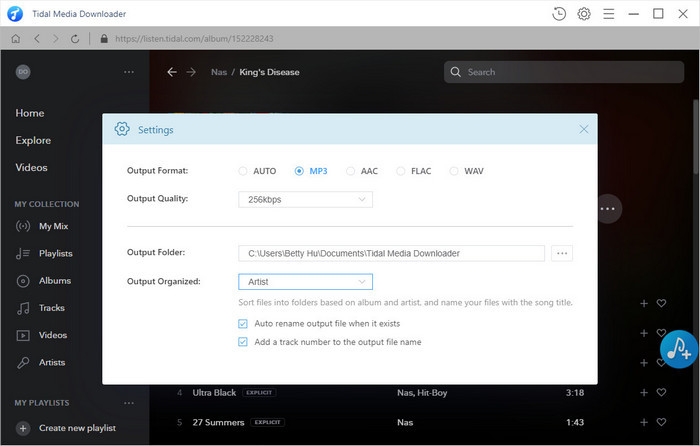Viewport: 700px width, 446px height.
Task: Go to the browser home icon
Action: pyautogui.click(x=15, y=39)
